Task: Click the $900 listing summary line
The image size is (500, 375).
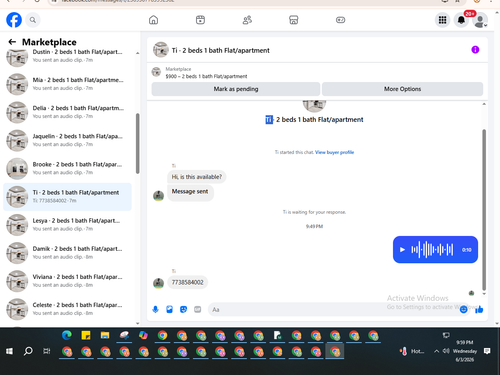Action: click(206, 76)
